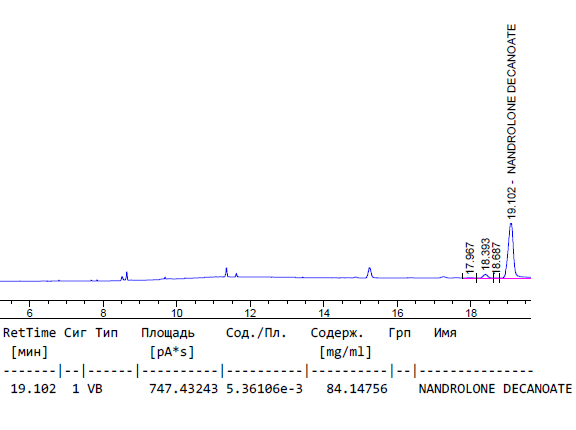Click the Площадь column header
The height and width of the screenshot is (430, 576).
pos(168,333)
